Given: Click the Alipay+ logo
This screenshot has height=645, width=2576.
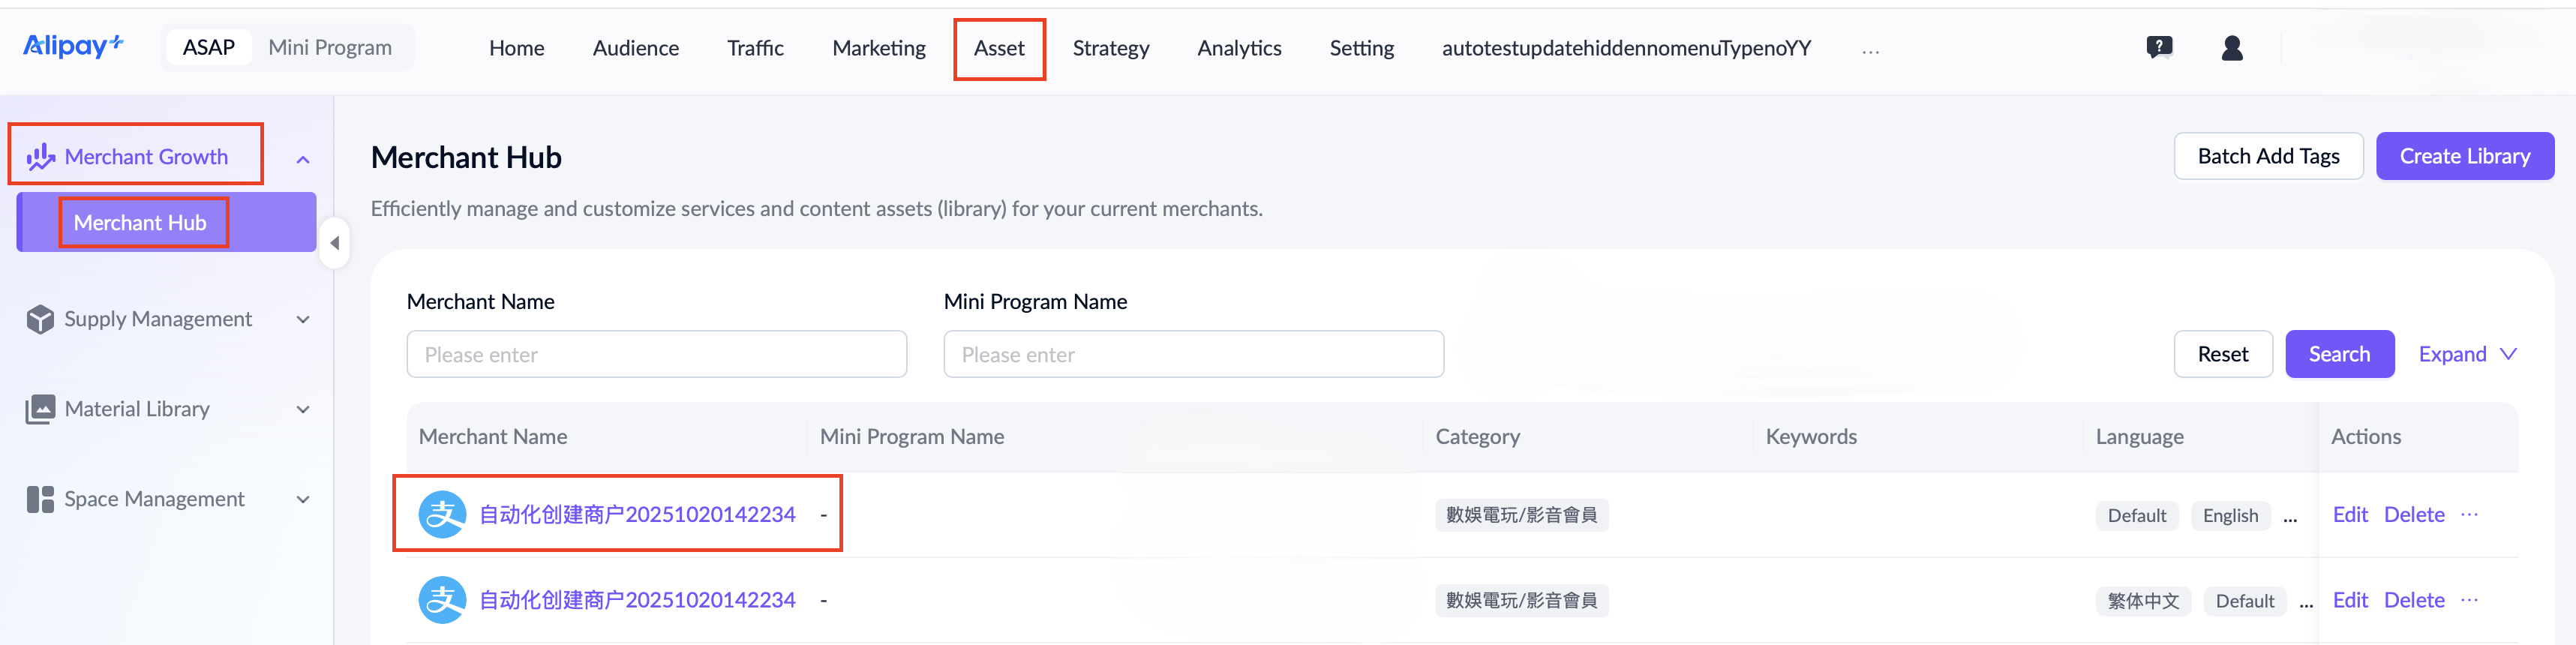Looking at the screenshot, I should click(73, 46).
